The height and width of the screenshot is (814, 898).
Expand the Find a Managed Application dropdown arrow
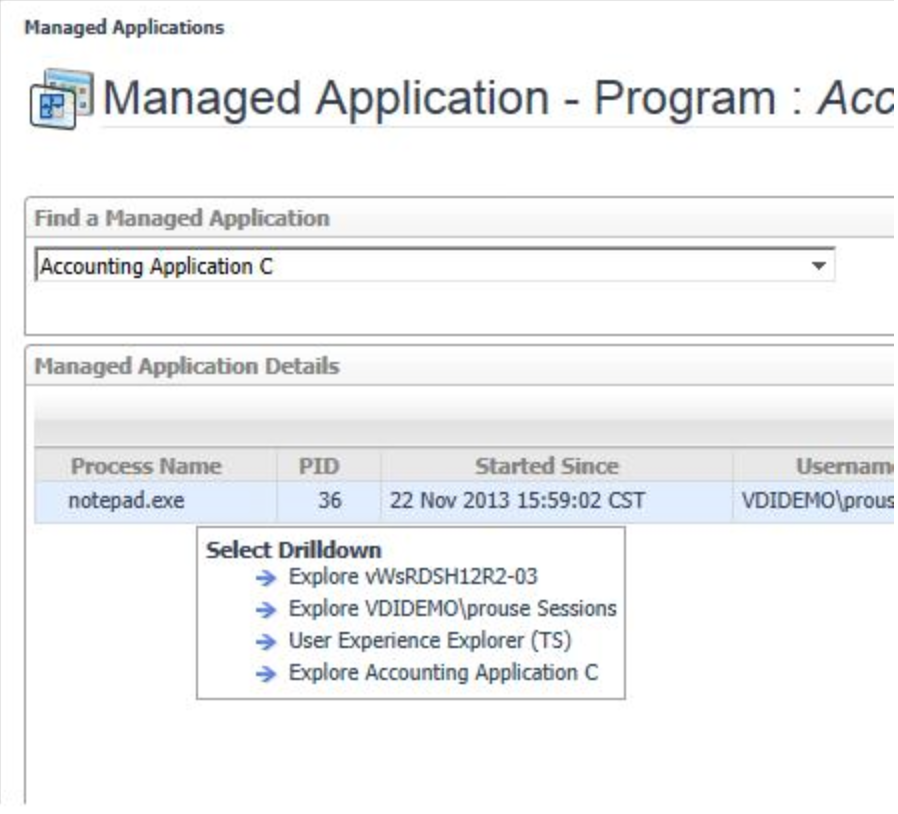coord(819,267)
